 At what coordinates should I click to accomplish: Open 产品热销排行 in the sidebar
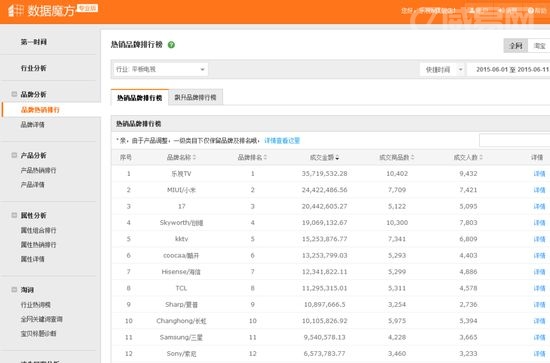pyautogui.click(x=39, y=170)
